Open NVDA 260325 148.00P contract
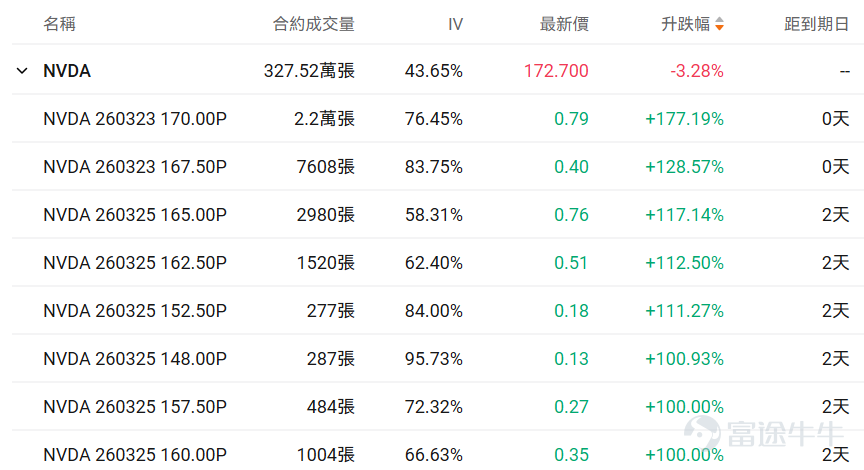The image size is (864, 470). coord(135,359)
